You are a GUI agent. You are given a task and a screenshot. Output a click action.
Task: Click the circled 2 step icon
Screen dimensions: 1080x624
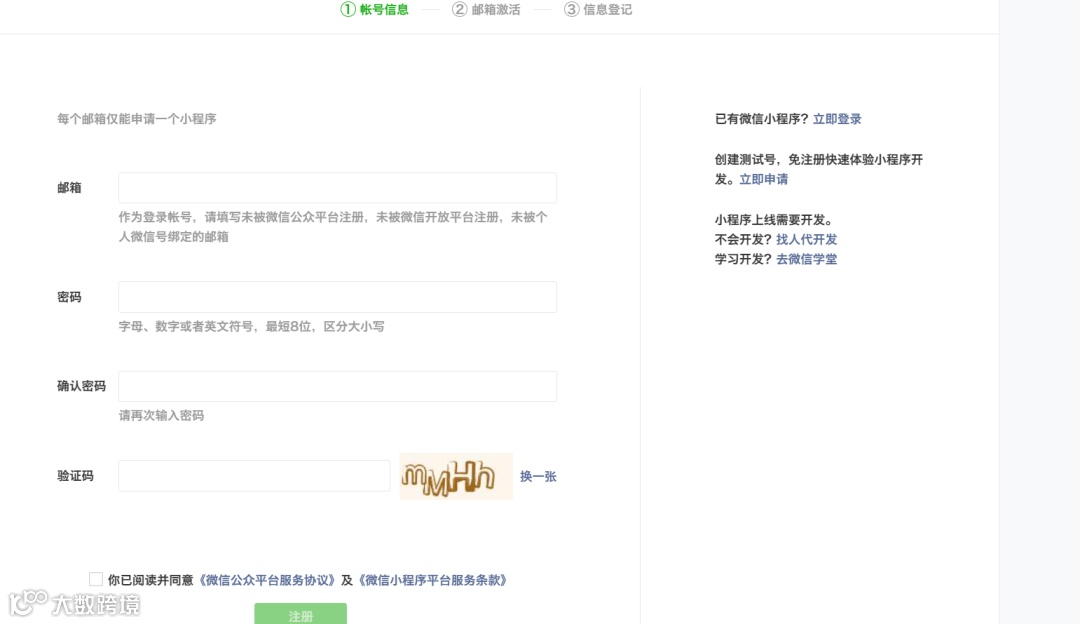[459, 10]
